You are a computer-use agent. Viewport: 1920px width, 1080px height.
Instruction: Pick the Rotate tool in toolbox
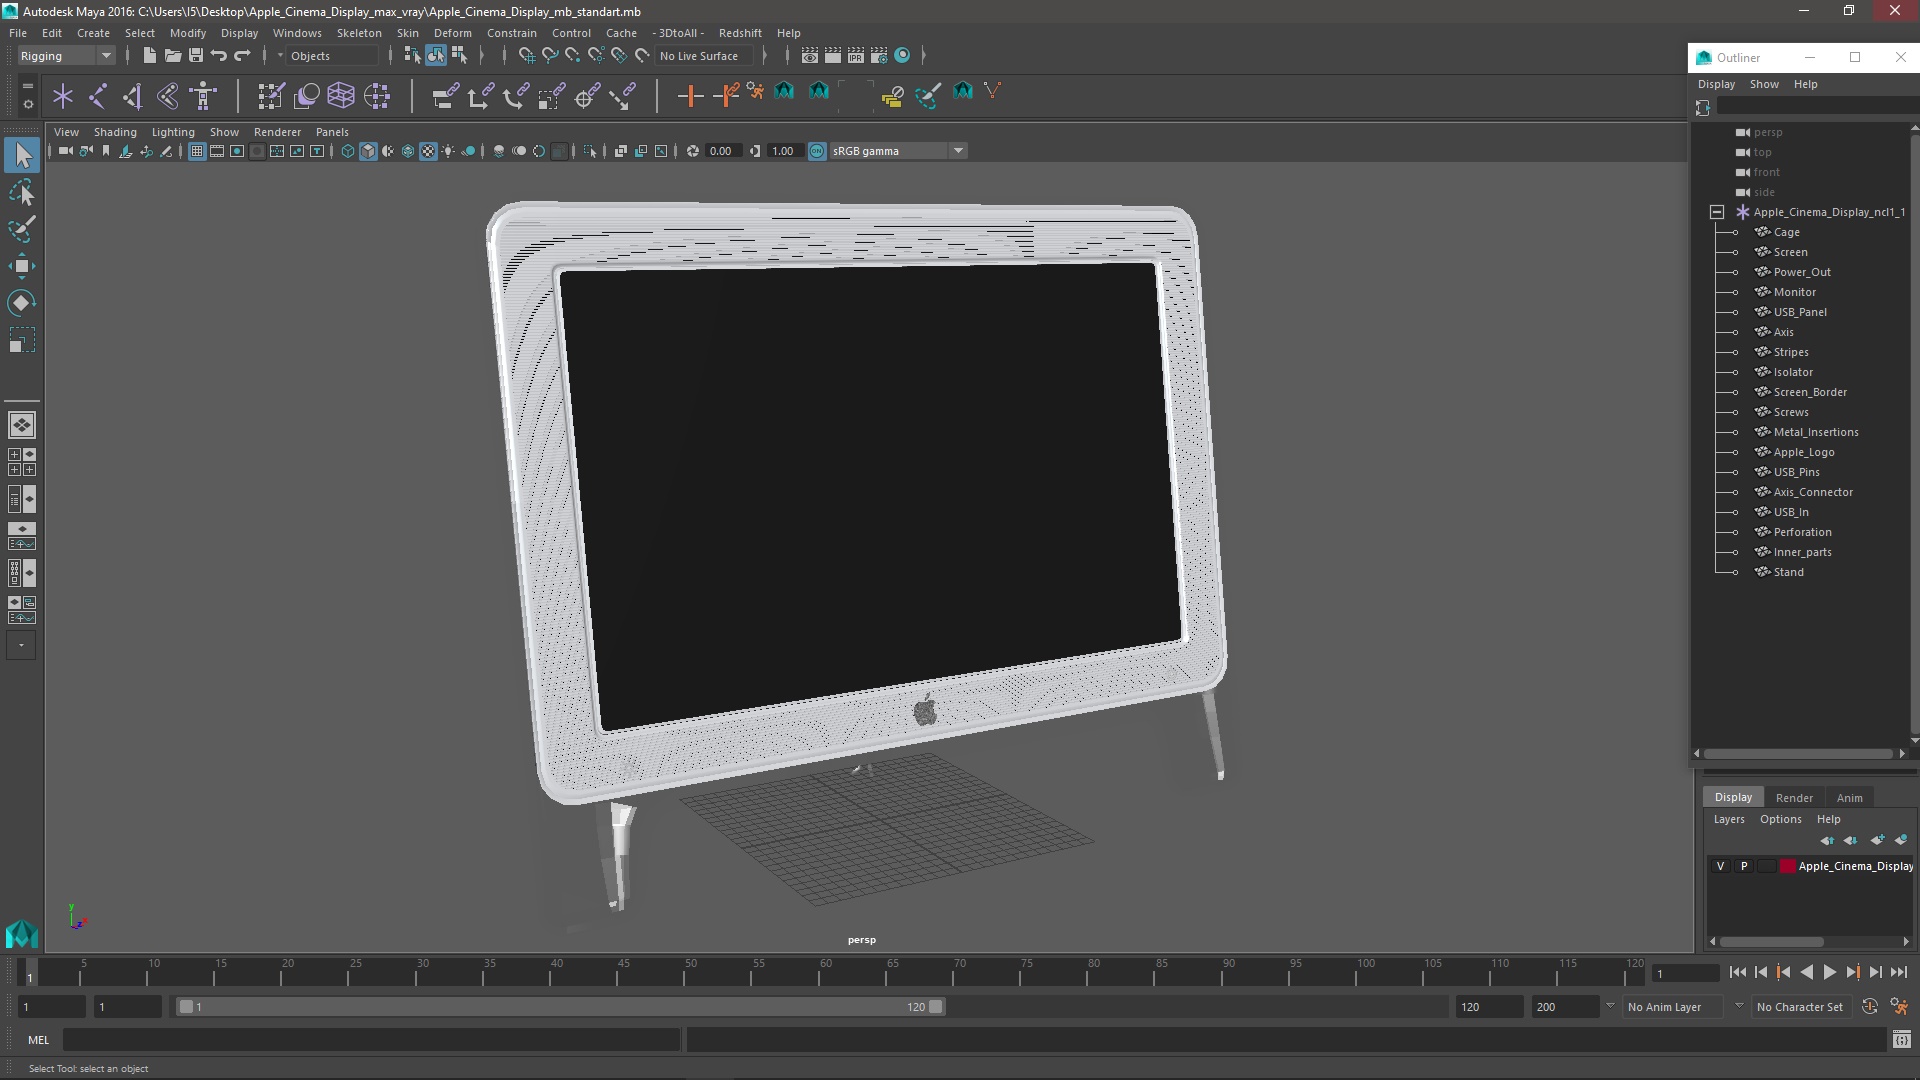pyautogui.click(x=22, y=302)
